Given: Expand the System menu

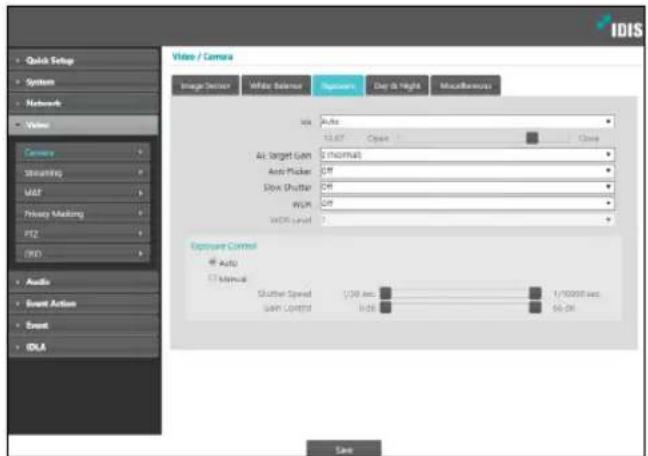Looking at the screenshot, I should point(83,82).
